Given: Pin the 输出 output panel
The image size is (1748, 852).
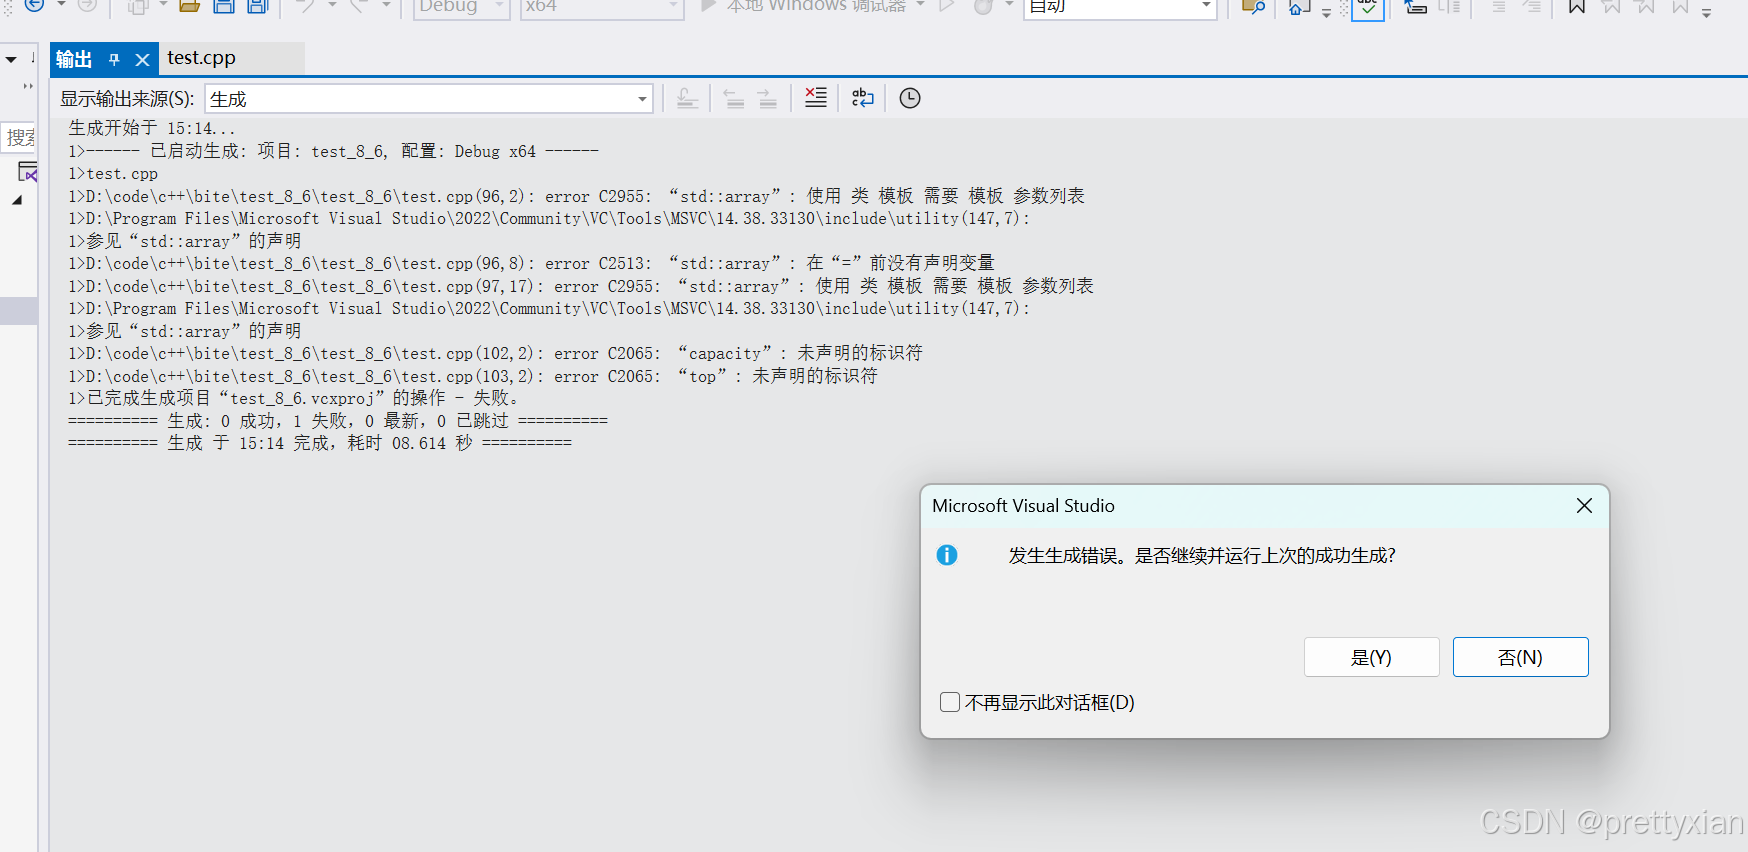Looking at the screenshot, I should coord(115,60).
